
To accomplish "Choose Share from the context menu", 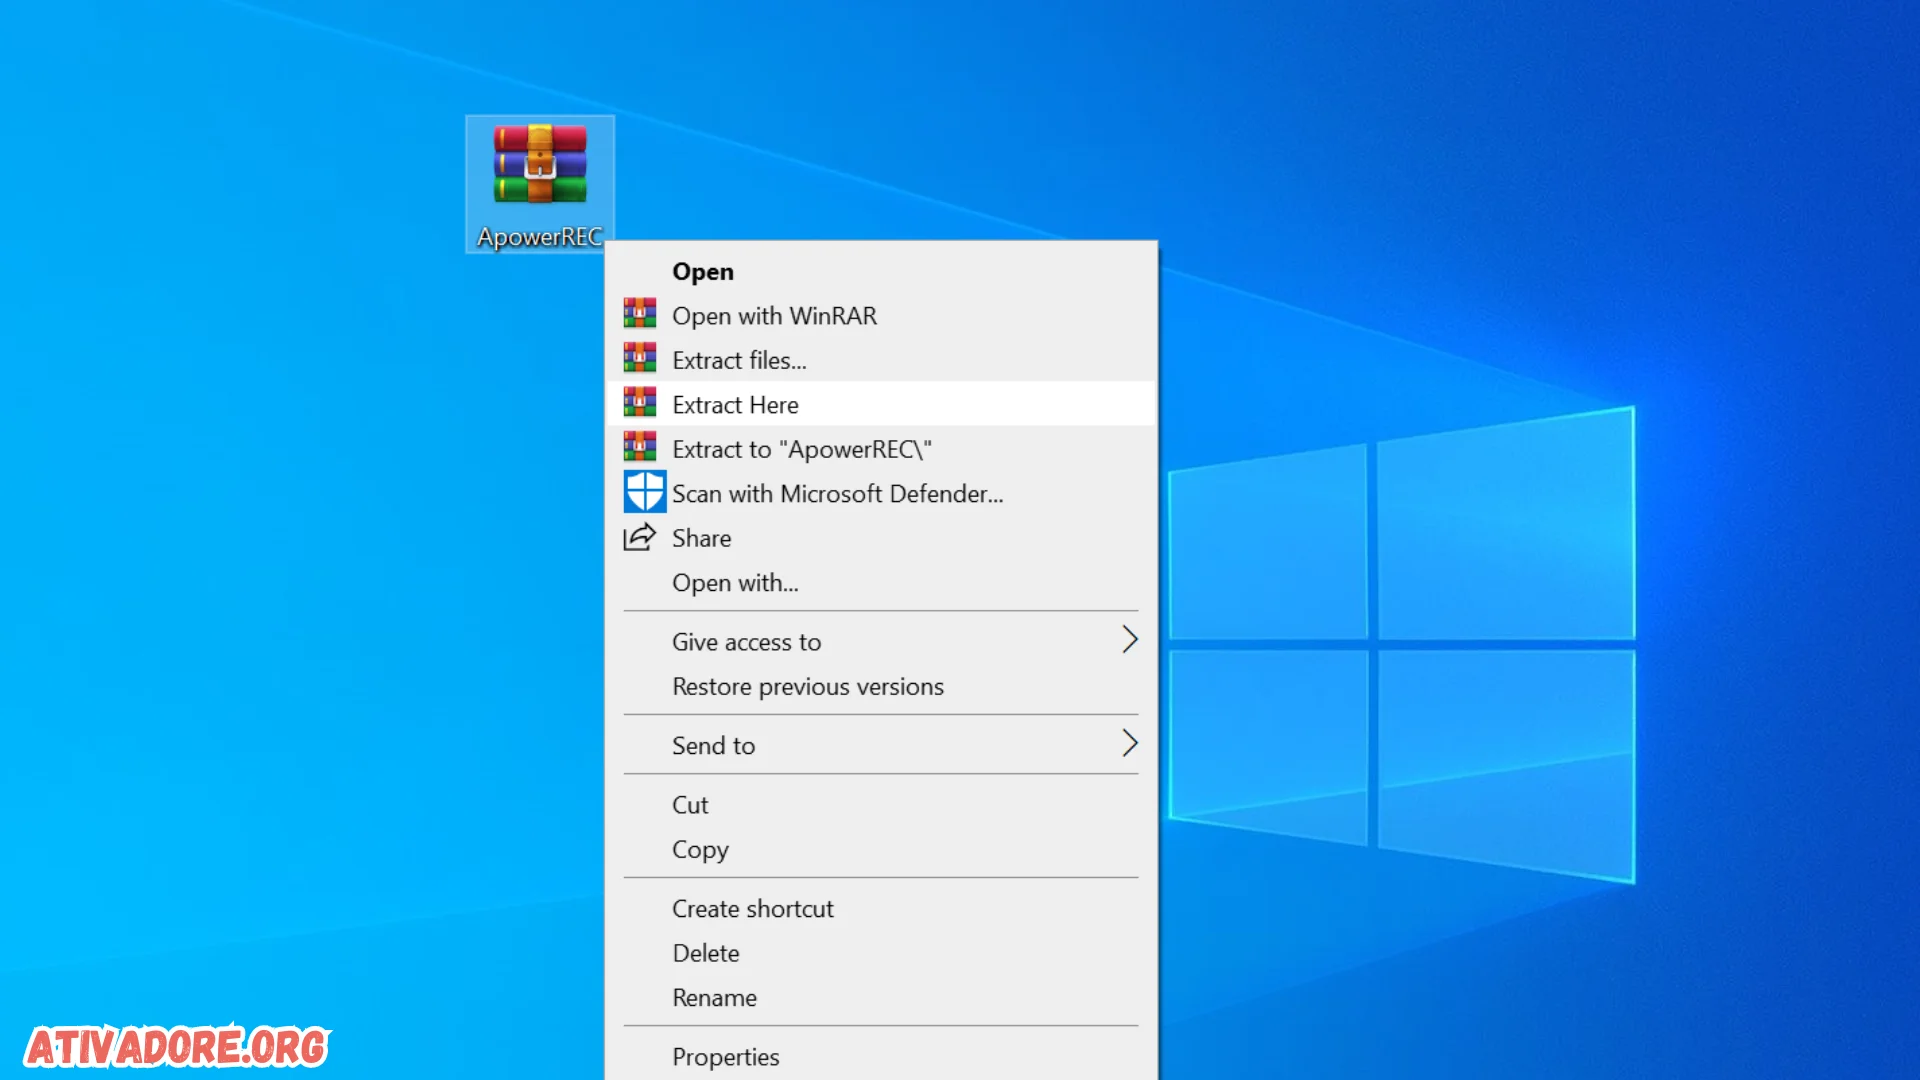I will click(x=881, y=538).
